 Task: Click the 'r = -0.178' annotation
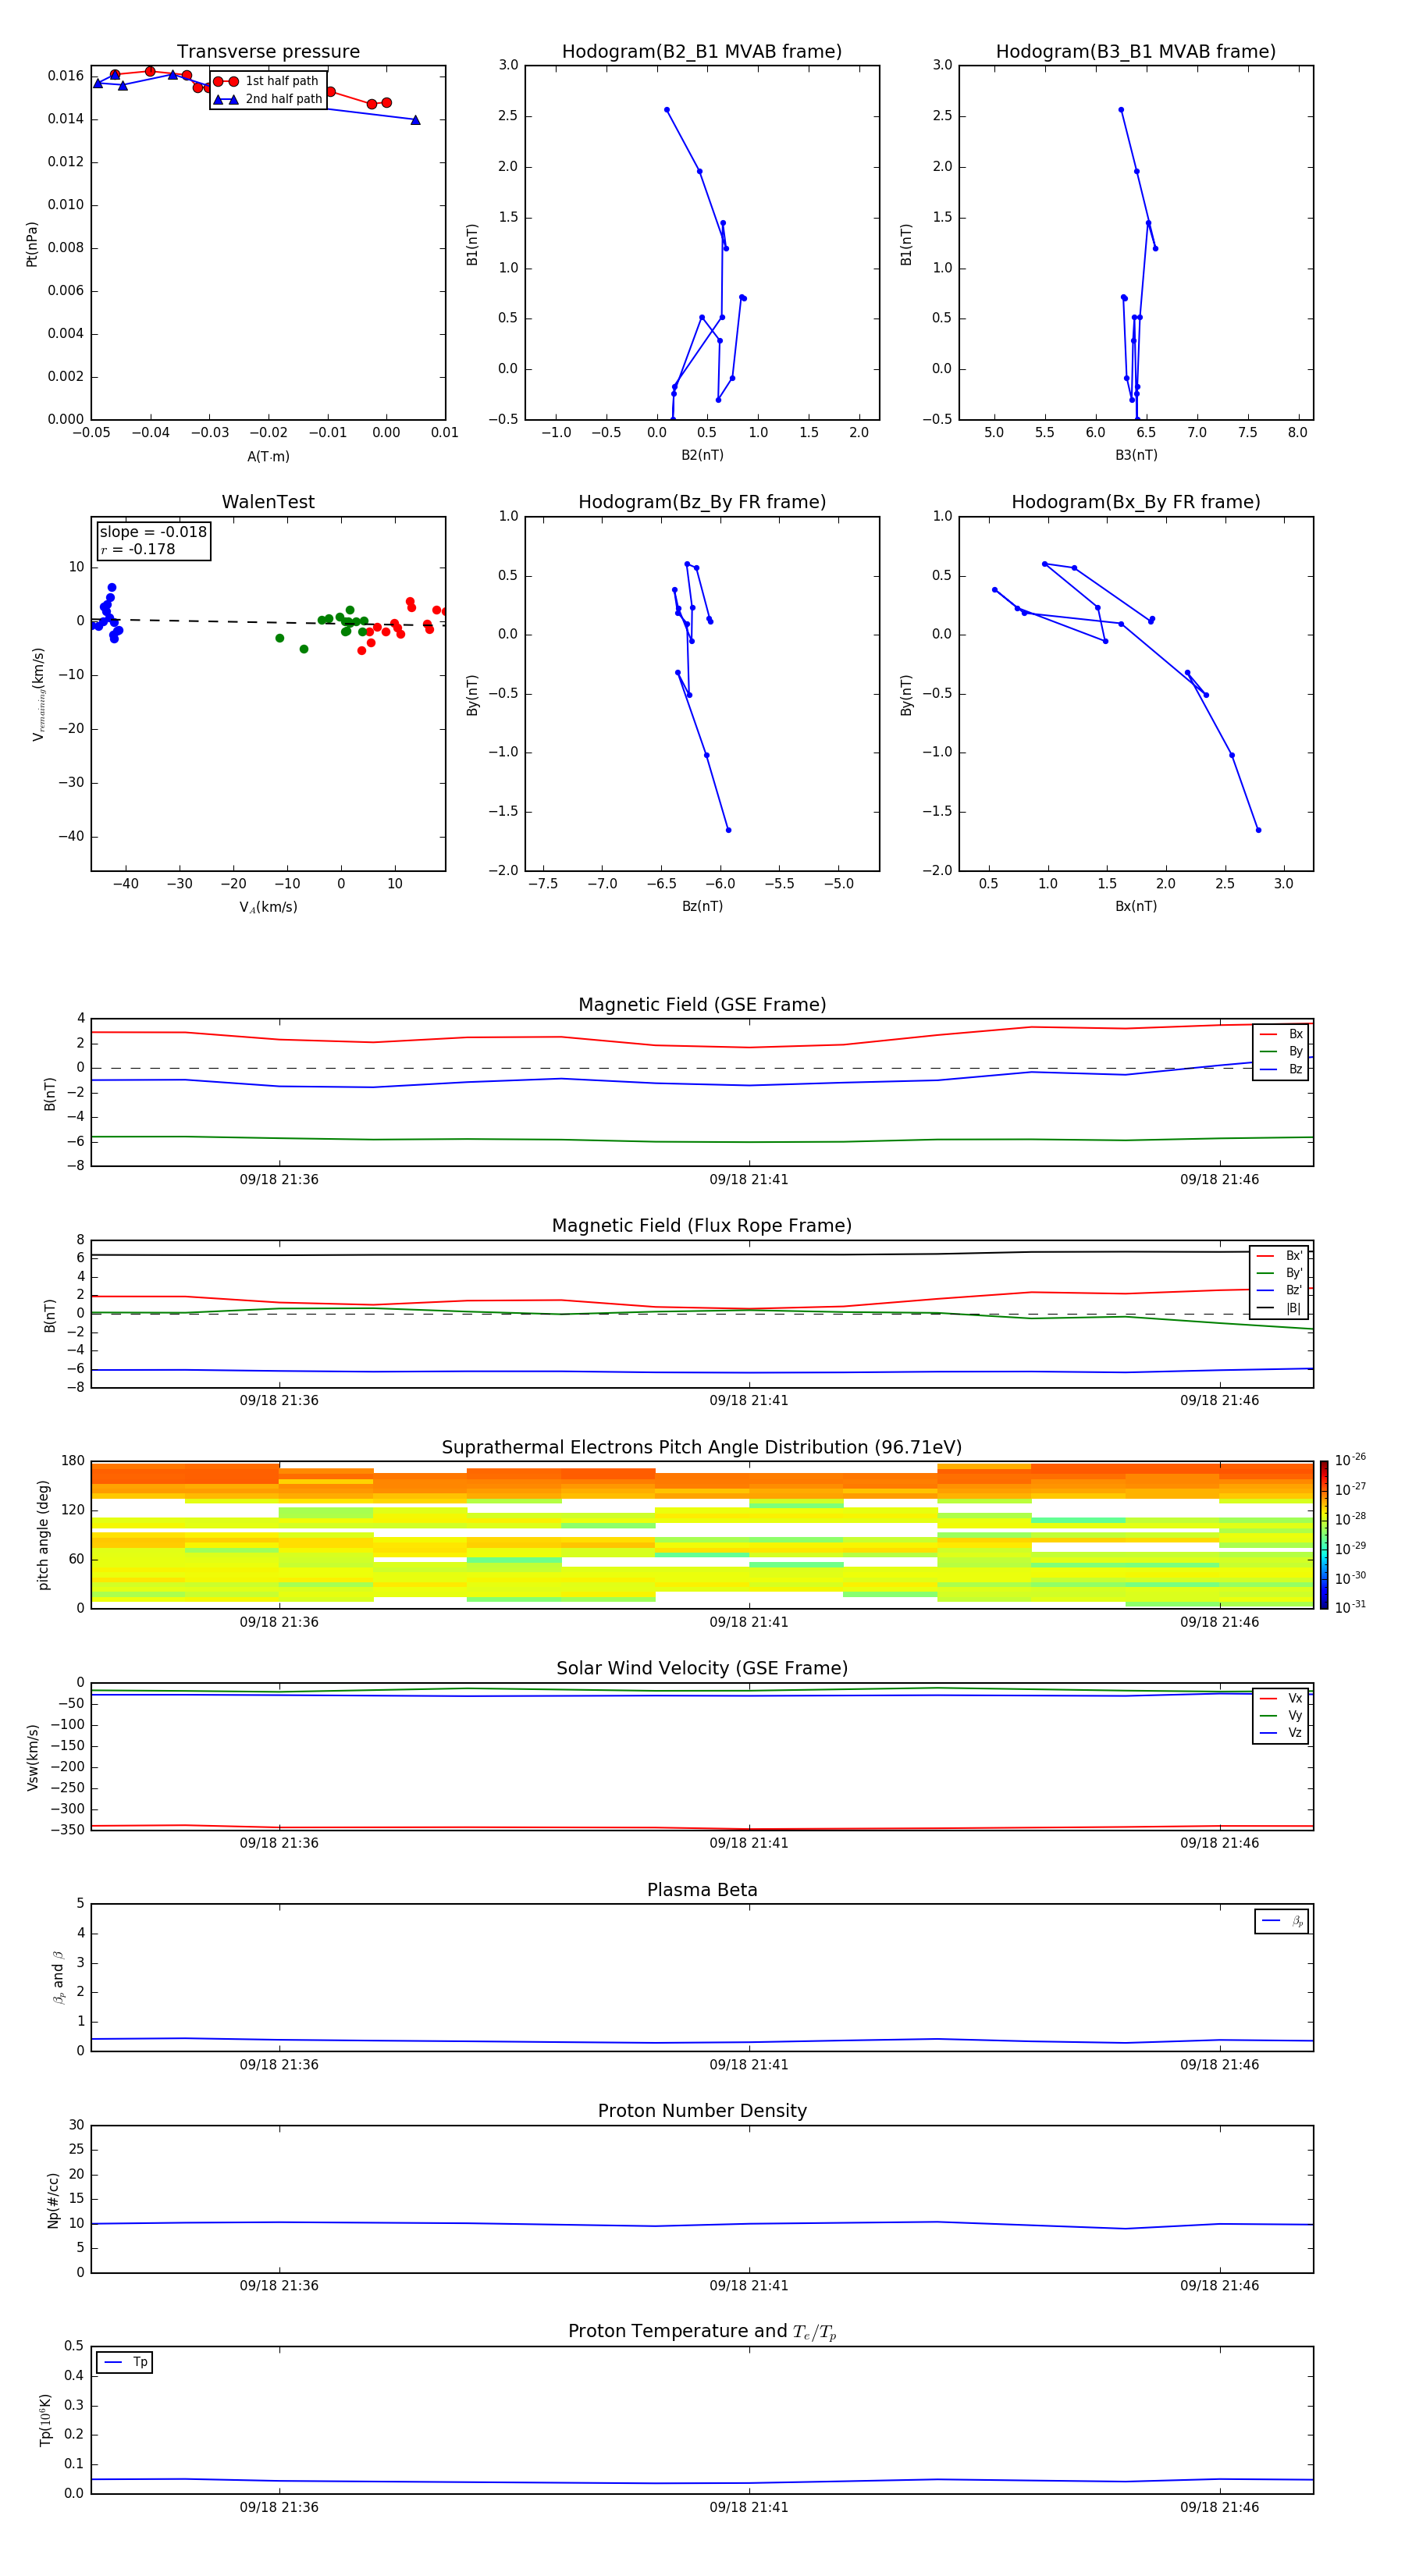point(138,549)
